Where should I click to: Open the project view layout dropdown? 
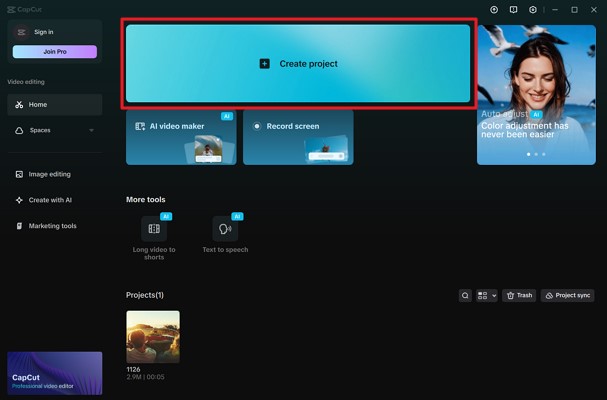point(487,296)
